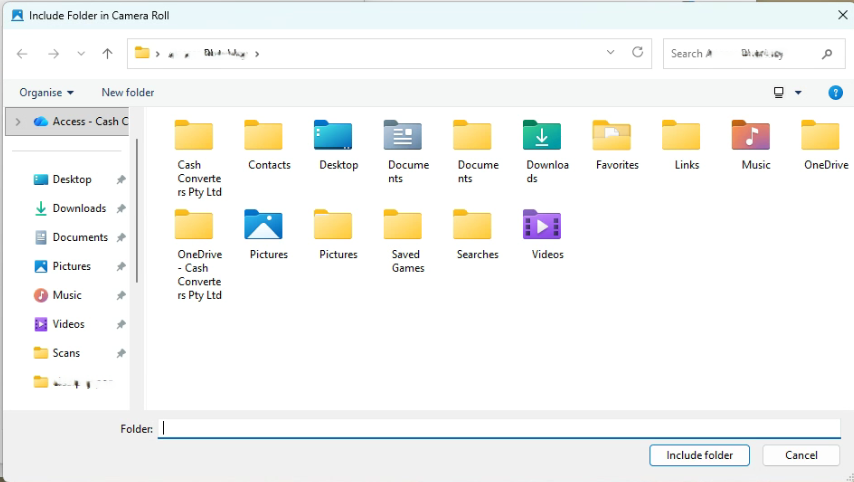The width and height of the screenshot is (854, 482).
Task: Unpin Desktop using its pin icon
Action: point(121,179)
